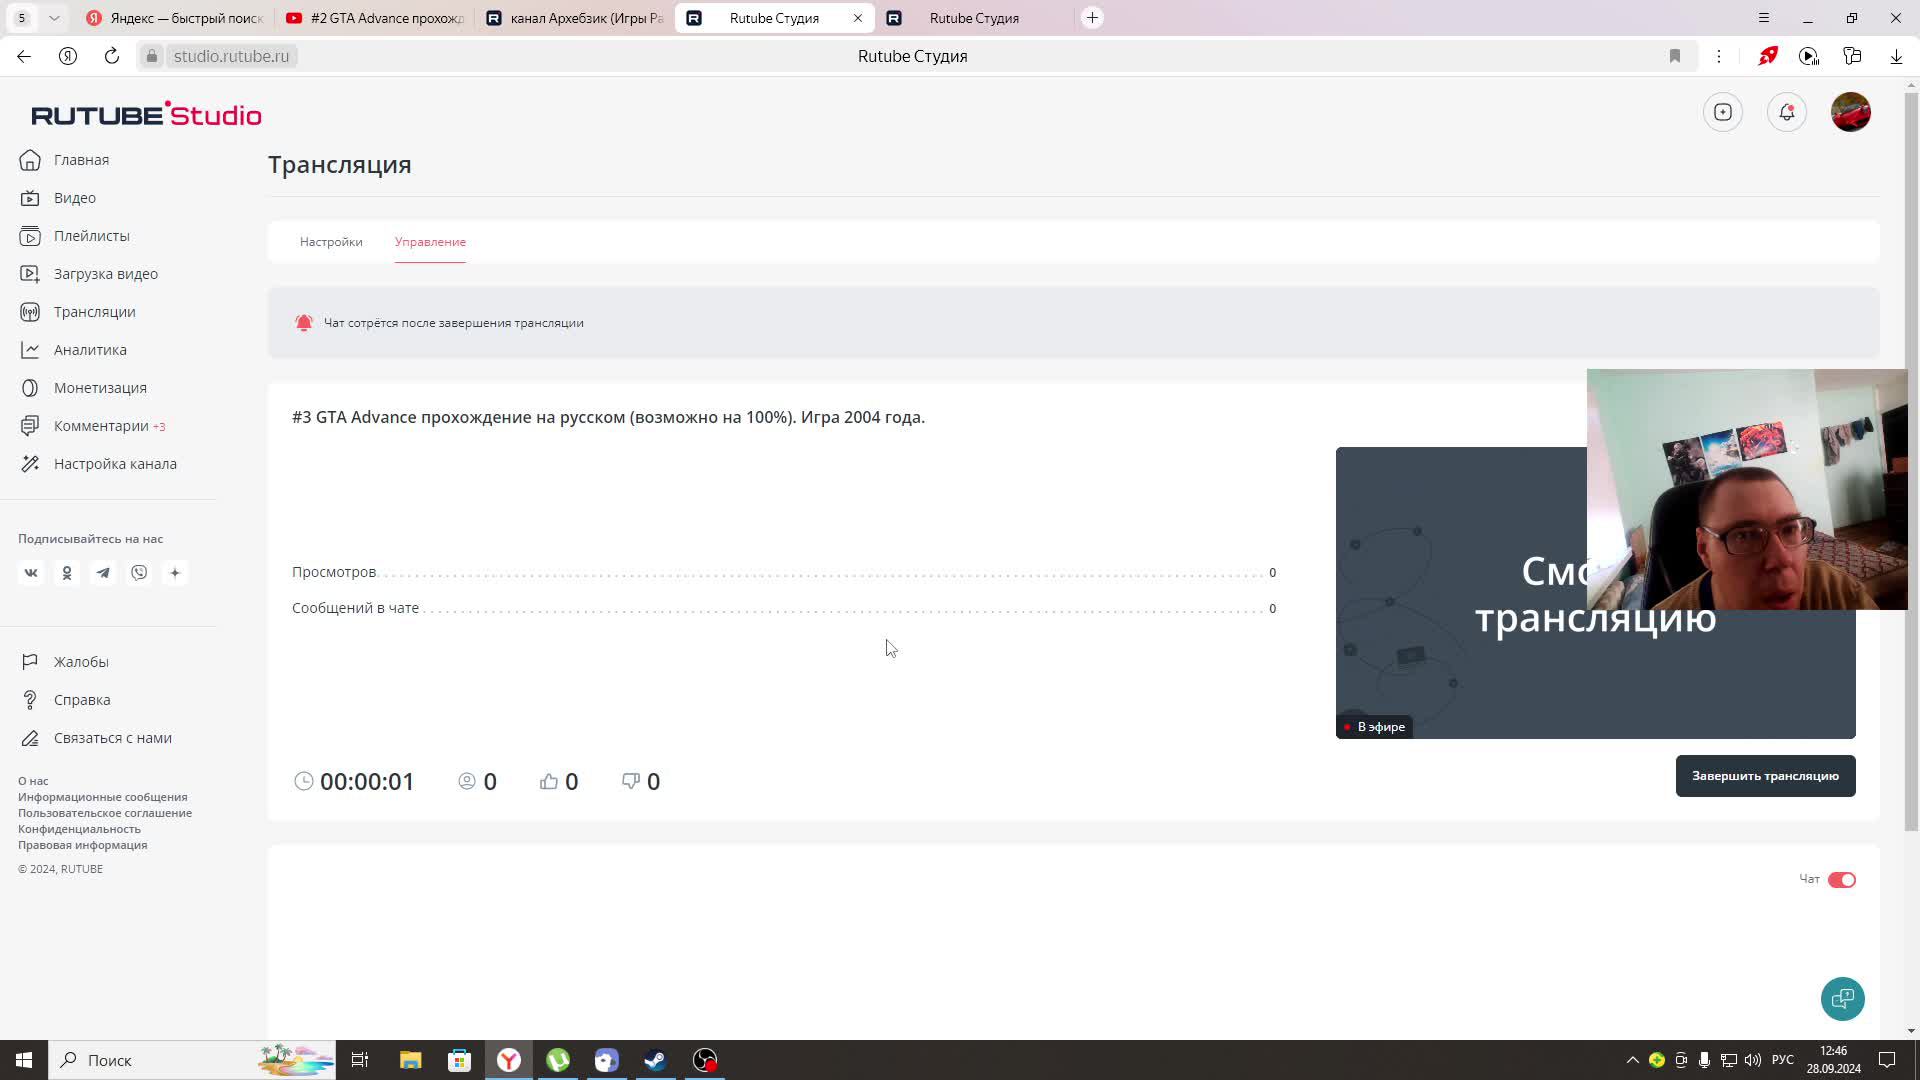
Task: Open notifications bell in header
Action: coord(1786,112)
